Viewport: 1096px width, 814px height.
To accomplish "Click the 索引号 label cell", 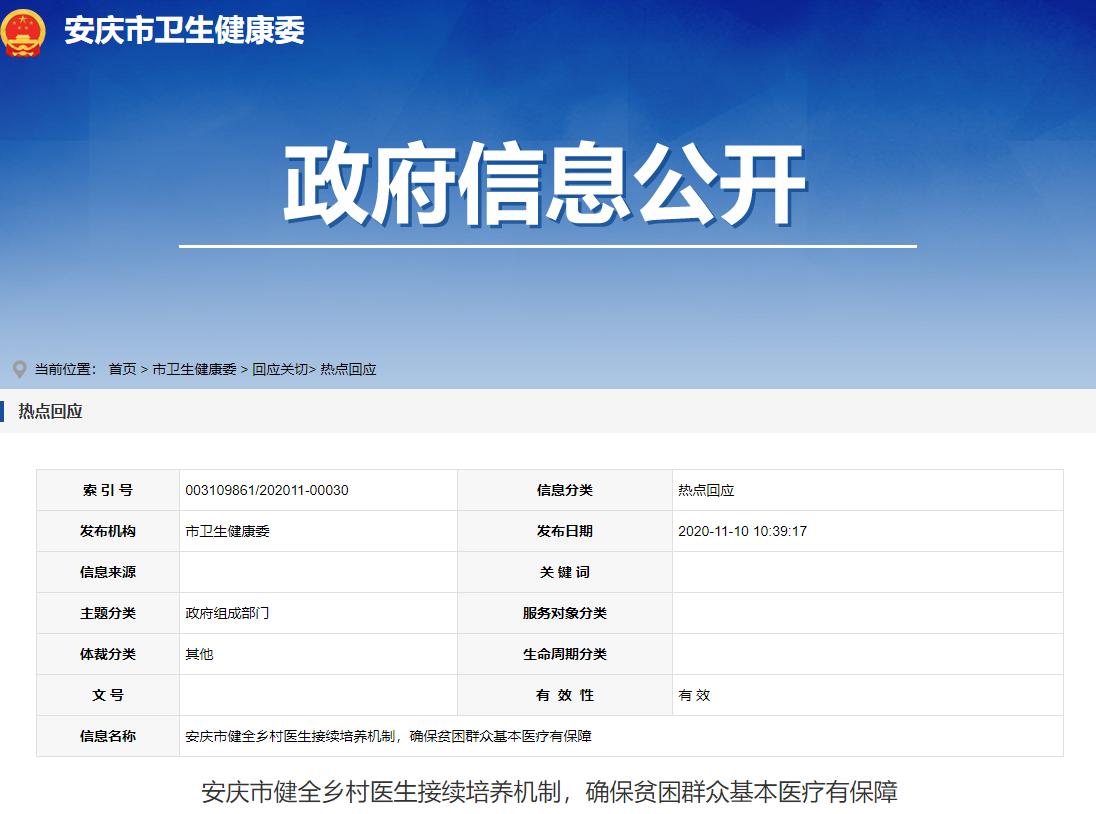I will (x=108, y=490).
